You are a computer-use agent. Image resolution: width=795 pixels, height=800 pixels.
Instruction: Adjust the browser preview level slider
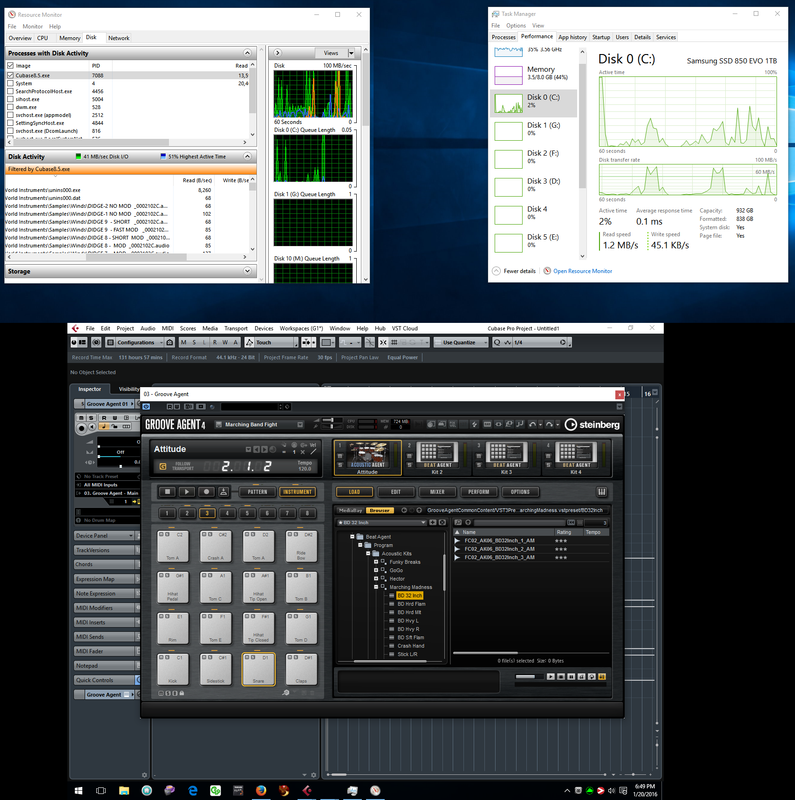530,677
